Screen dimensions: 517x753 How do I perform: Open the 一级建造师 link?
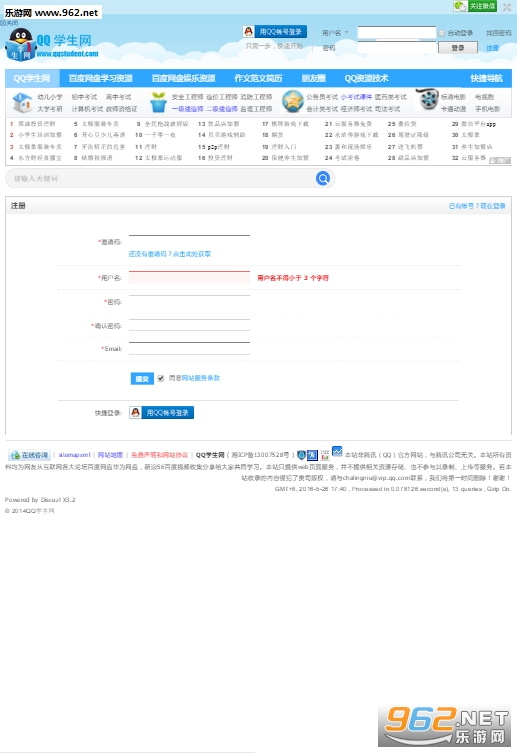187,109
